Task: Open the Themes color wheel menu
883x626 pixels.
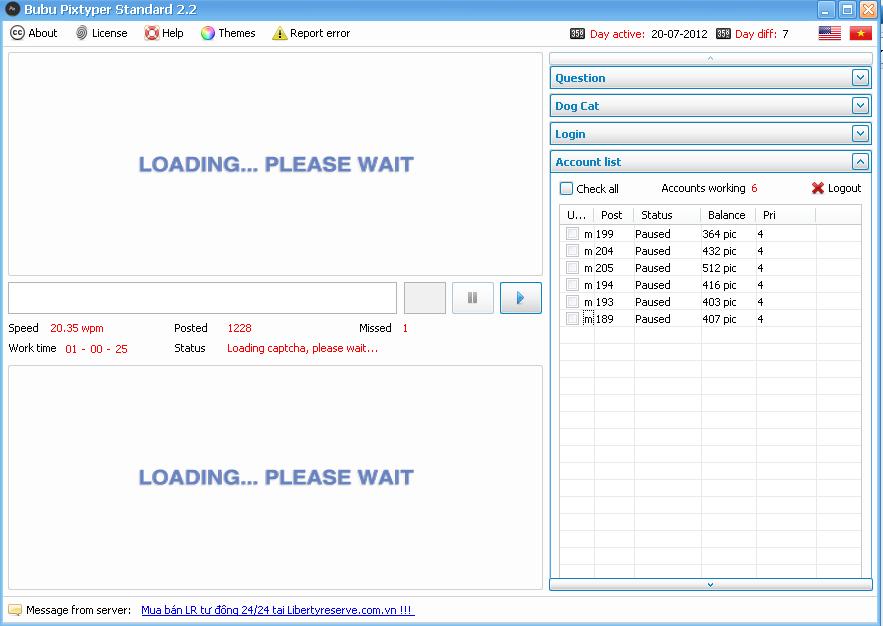Action: (x=208, y=33)
